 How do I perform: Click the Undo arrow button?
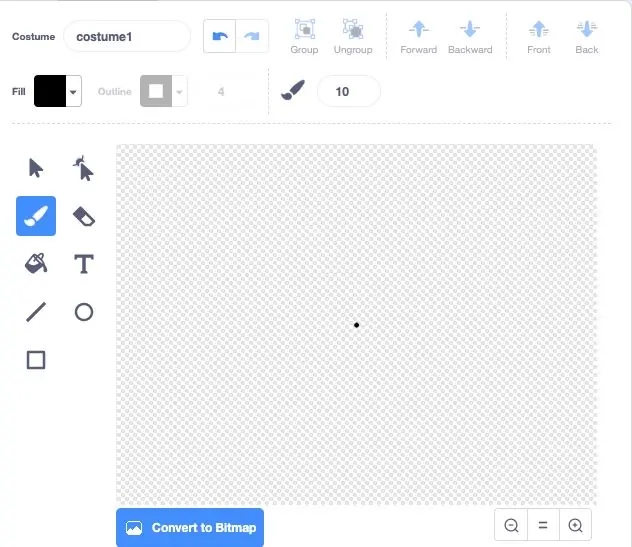coord(220,36)
